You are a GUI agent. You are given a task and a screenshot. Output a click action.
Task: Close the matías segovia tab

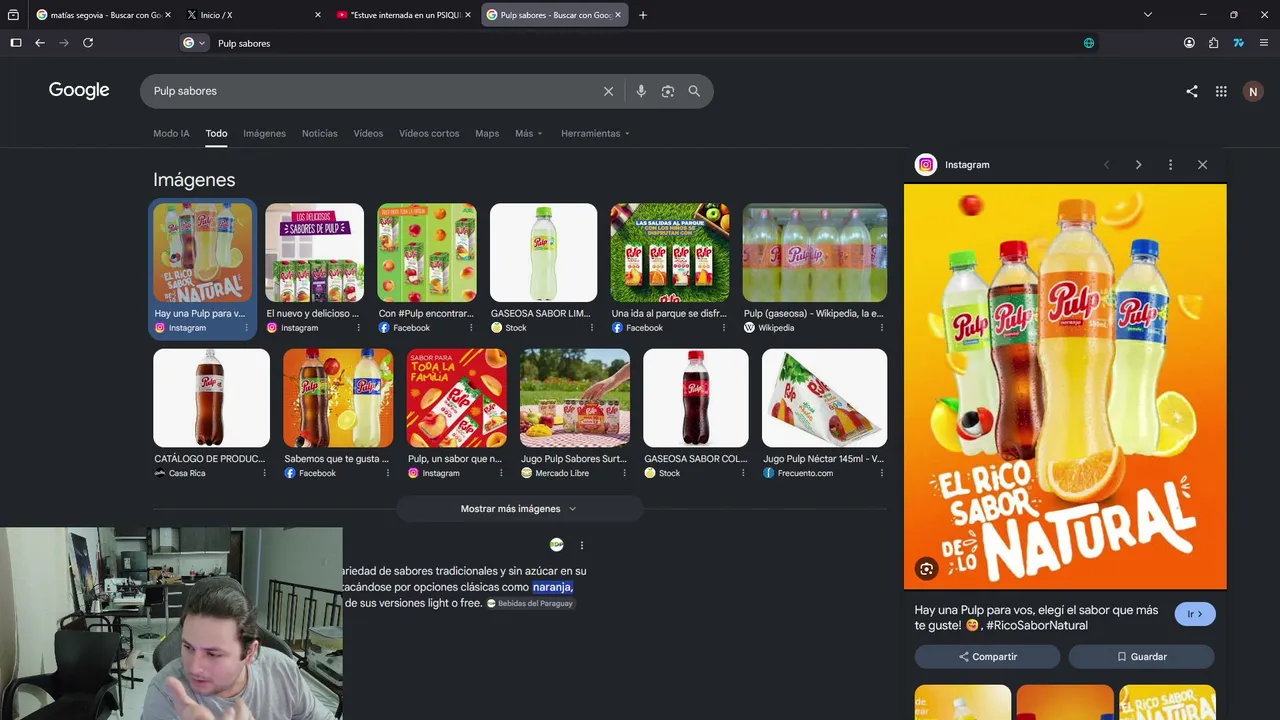pyautogui.click(x=167, y=15)
